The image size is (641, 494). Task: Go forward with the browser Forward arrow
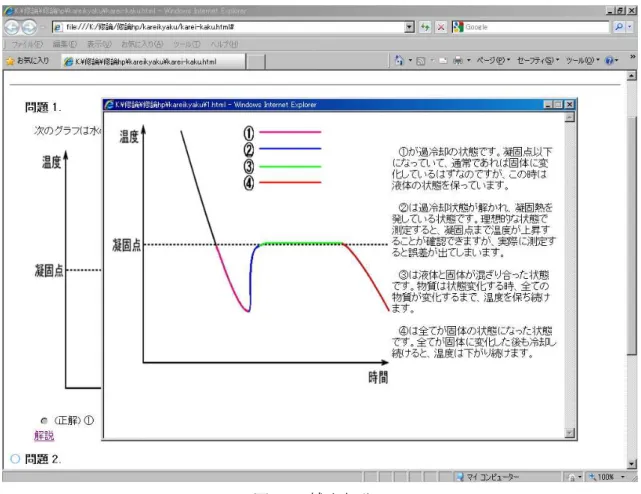pyautogui.click(x=29, y=27)
